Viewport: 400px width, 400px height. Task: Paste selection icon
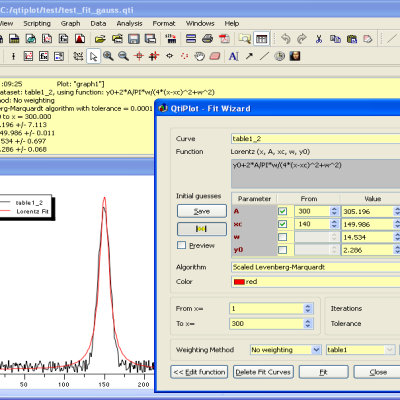tap(352, 39)
